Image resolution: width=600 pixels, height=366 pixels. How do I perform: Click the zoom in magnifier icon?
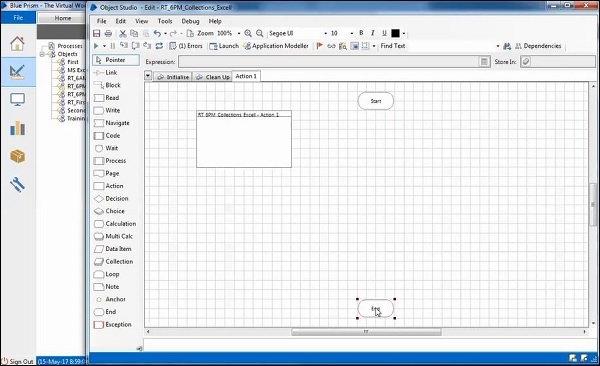click(x=248, y=33)
